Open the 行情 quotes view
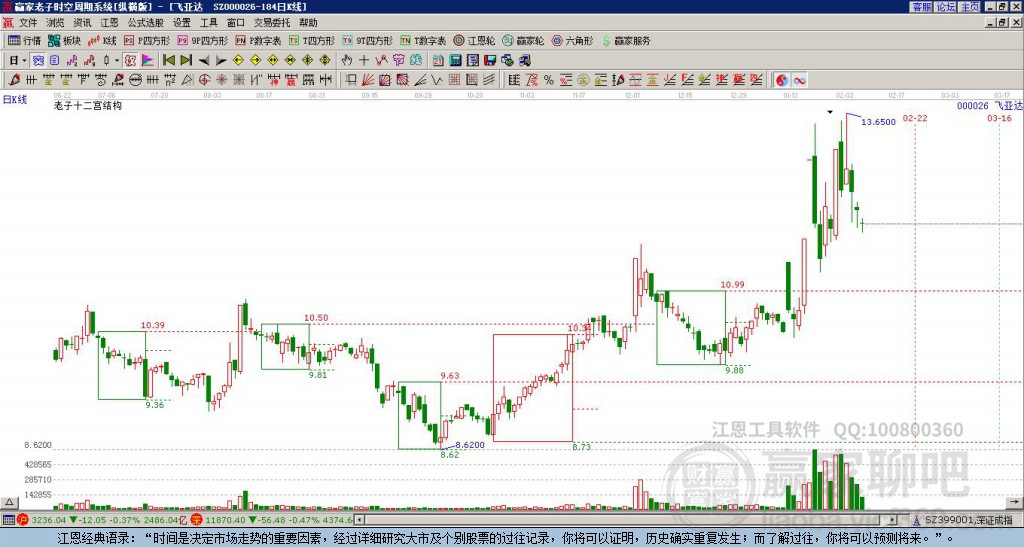The image size is (1024, 548). [x=25, y=40]
